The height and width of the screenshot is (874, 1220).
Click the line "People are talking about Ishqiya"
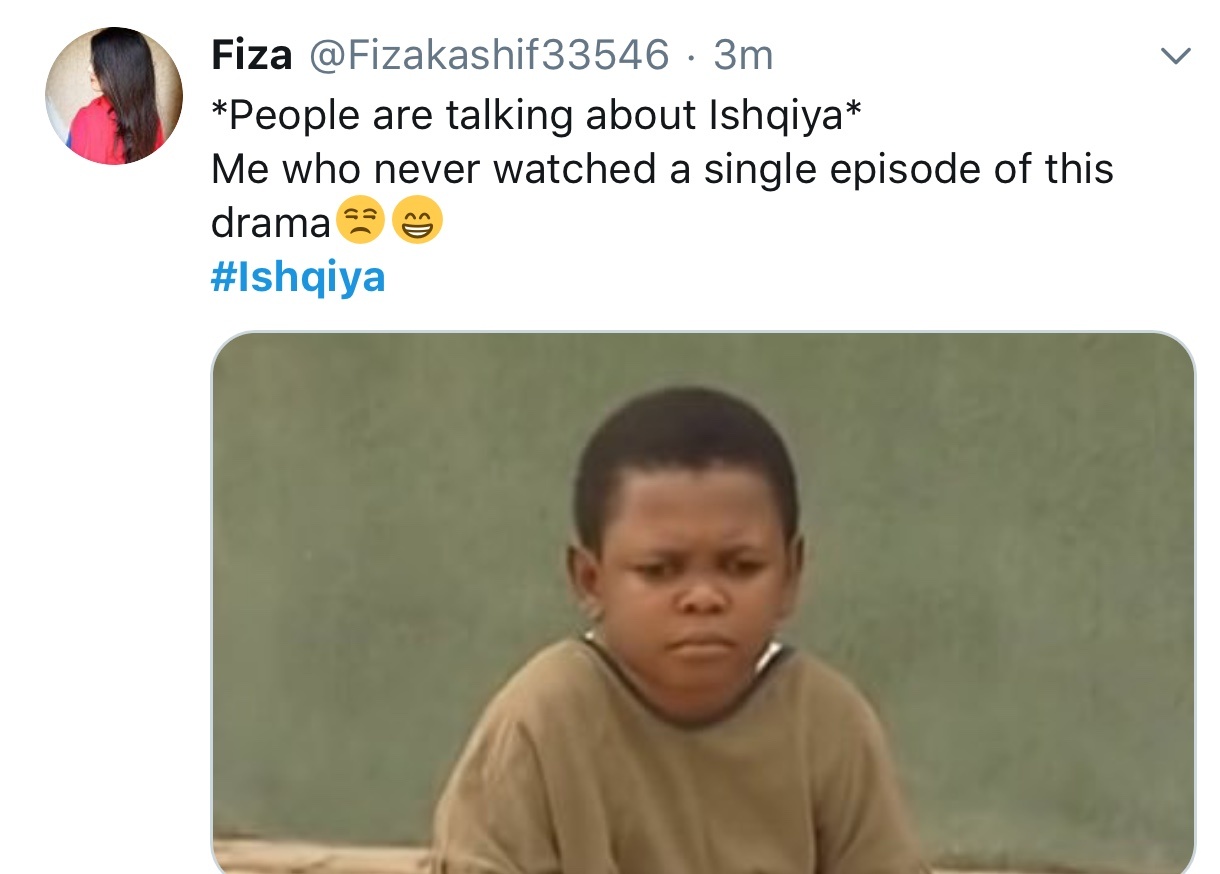coord(535,115)
